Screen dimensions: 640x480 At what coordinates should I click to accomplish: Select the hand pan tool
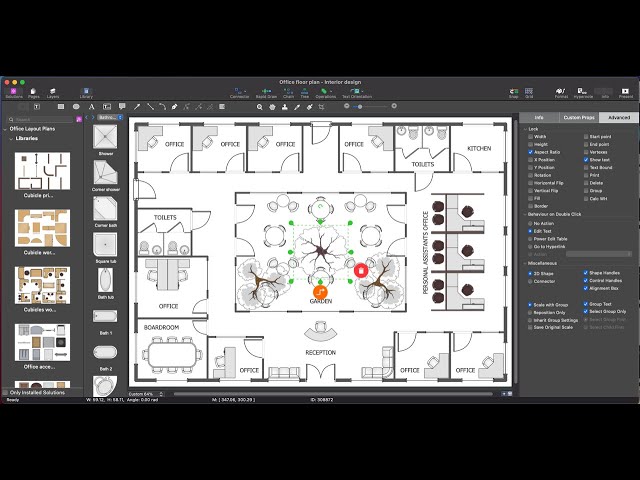(x=272, y=107)
